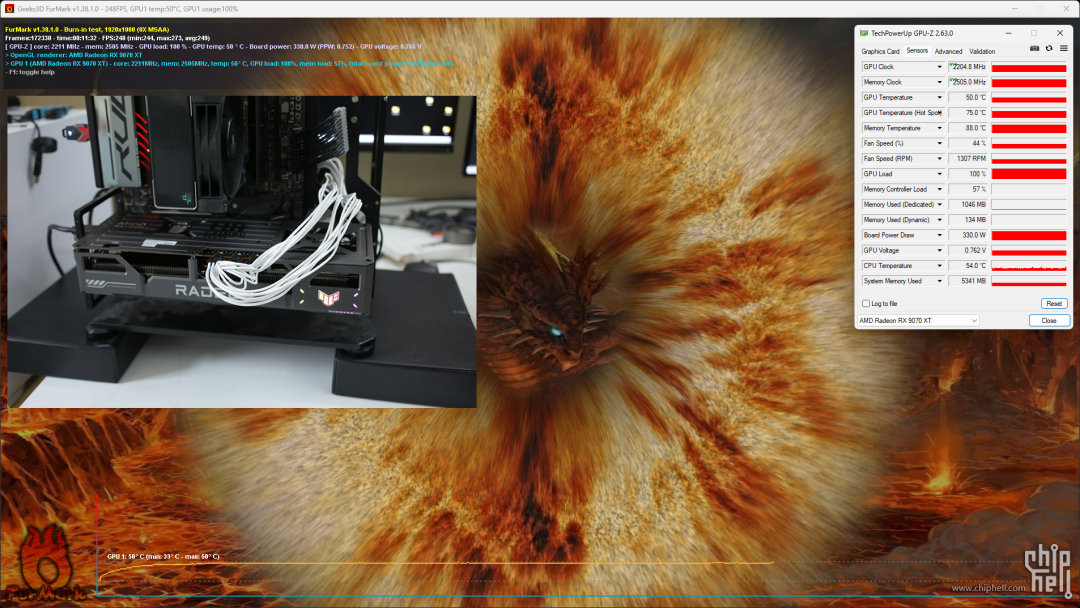Click the GPU 1 temperature graph label
Viewport: 1080px width, 608px height.
[163, 556]
